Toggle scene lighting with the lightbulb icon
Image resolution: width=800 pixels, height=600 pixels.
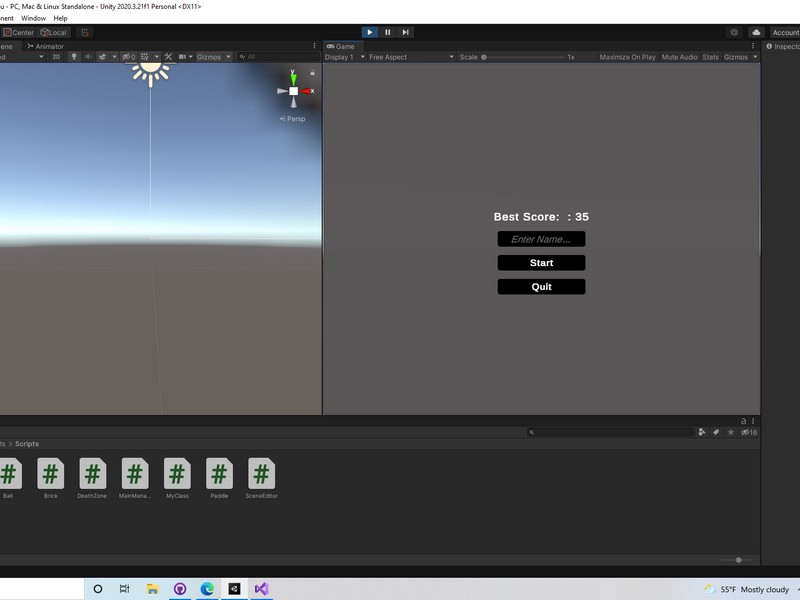pyautogui.click(x=74, y=57)
